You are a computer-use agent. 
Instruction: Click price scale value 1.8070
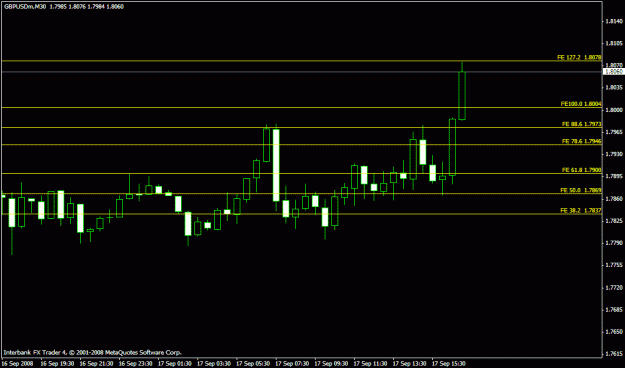[x=614, y=65]
